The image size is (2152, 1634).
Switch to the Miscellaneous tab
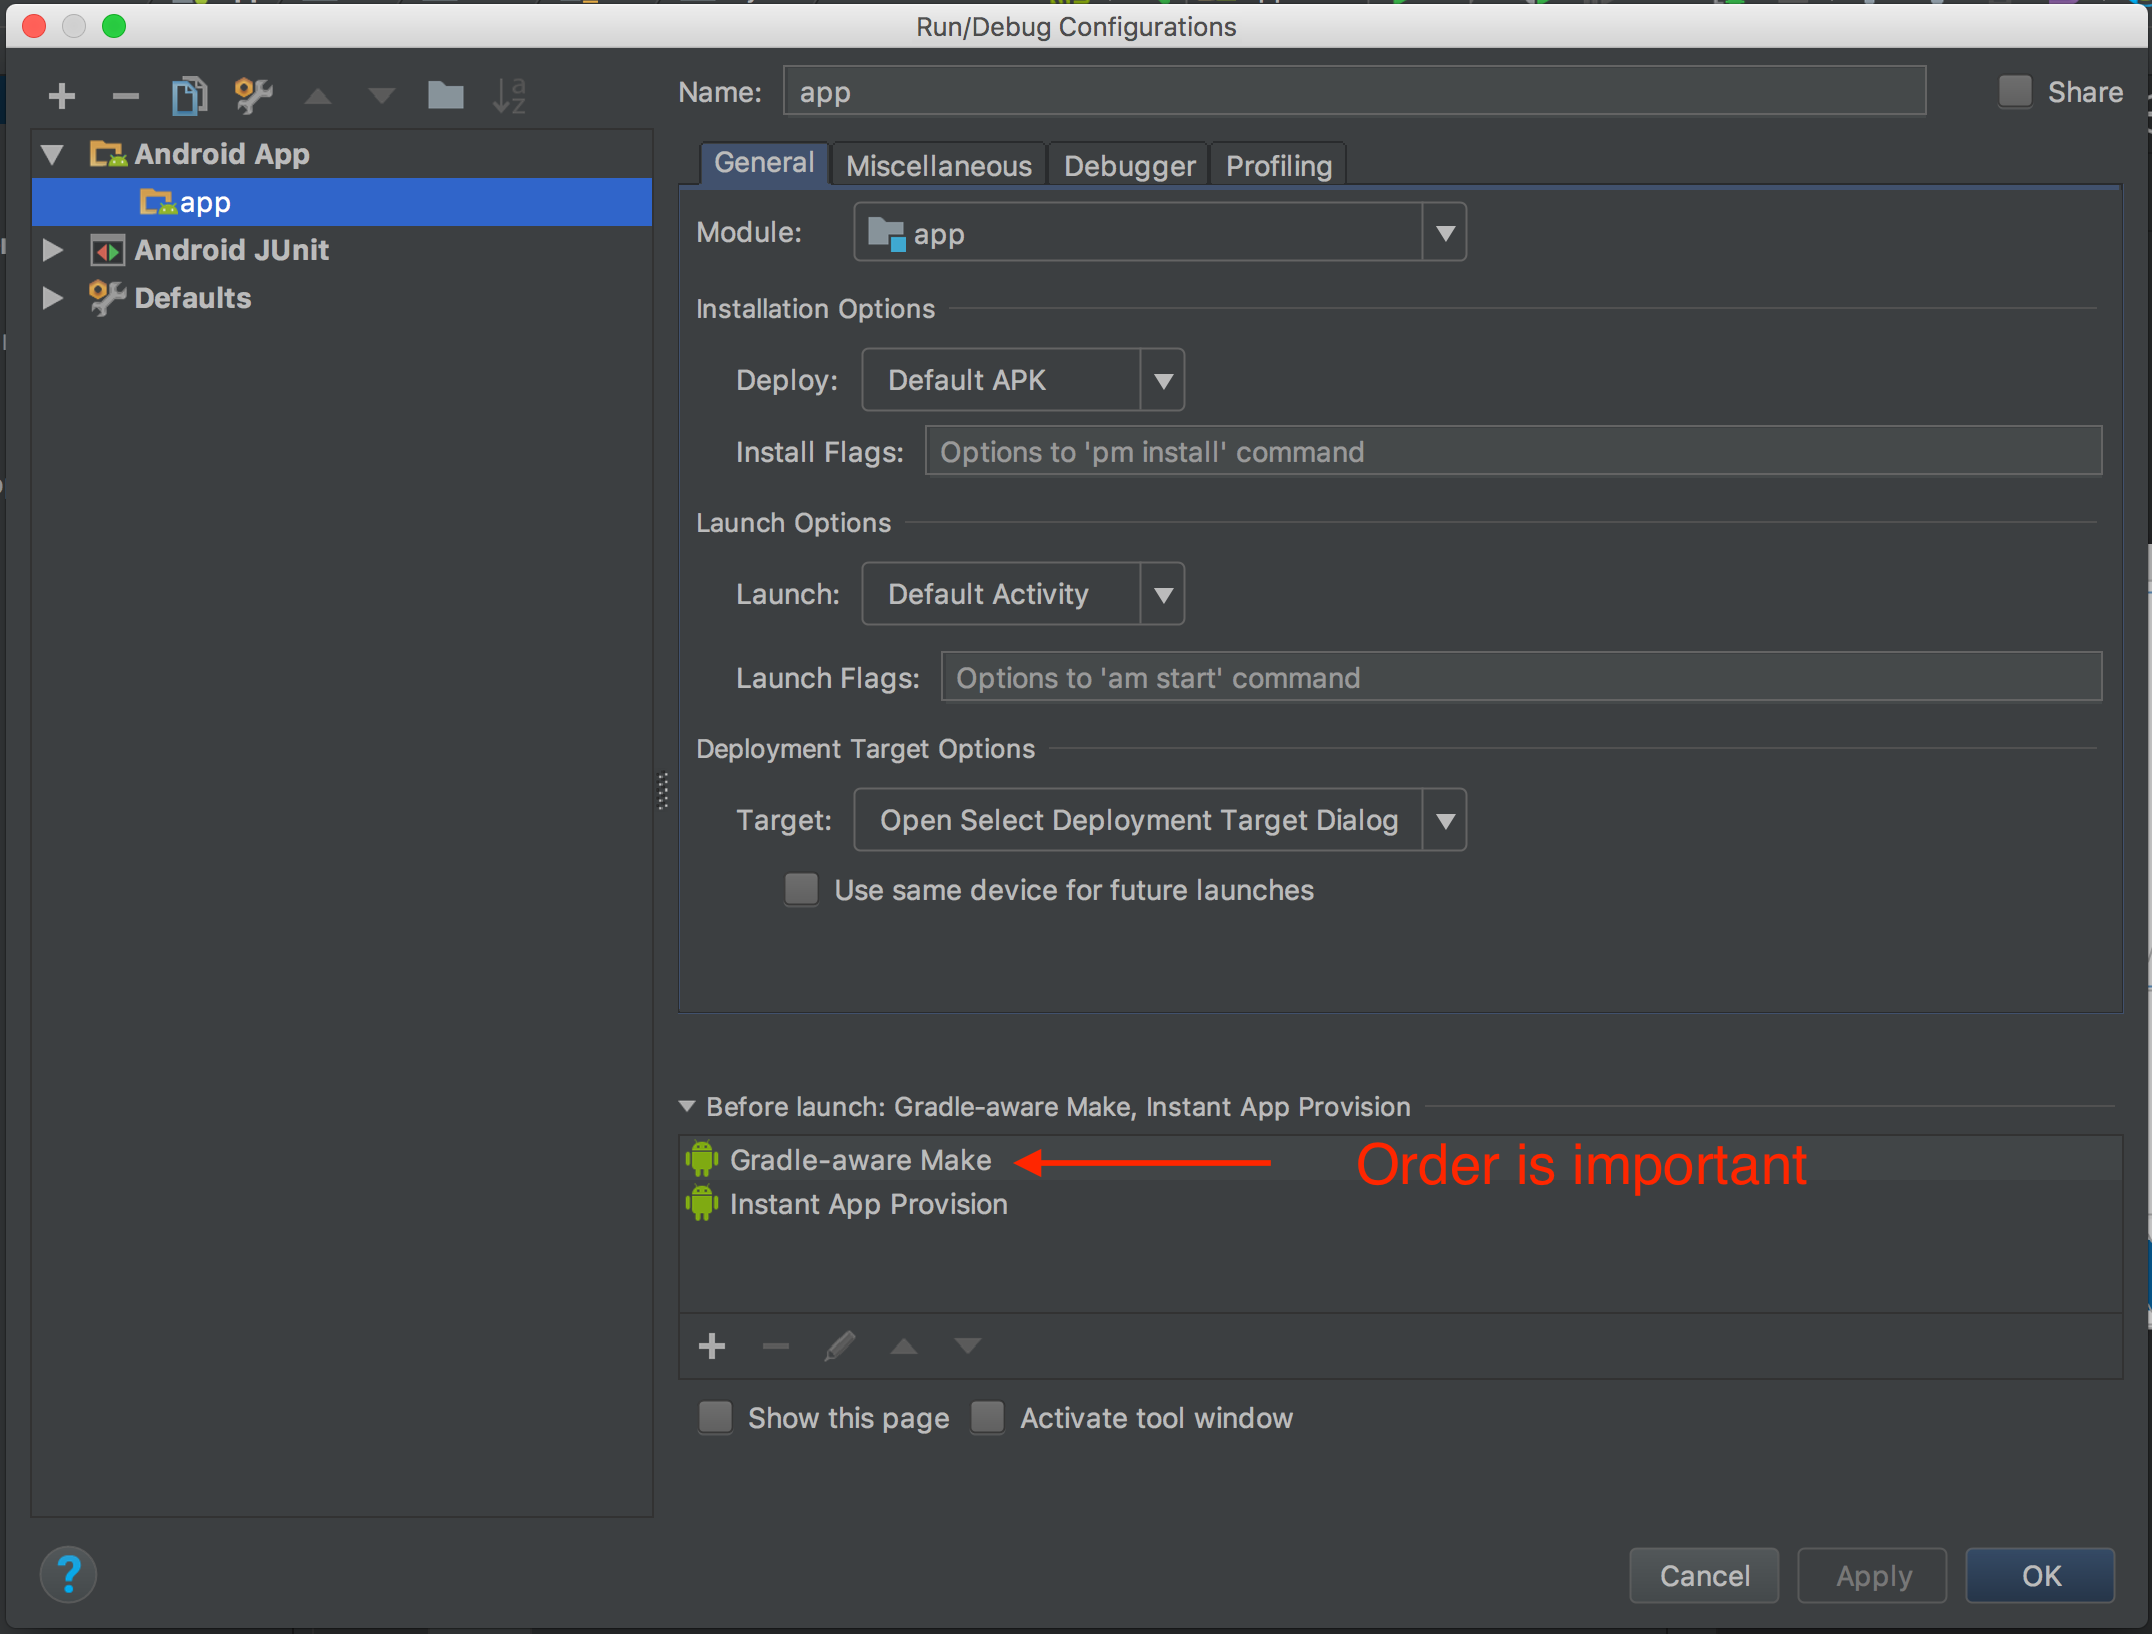939,165
